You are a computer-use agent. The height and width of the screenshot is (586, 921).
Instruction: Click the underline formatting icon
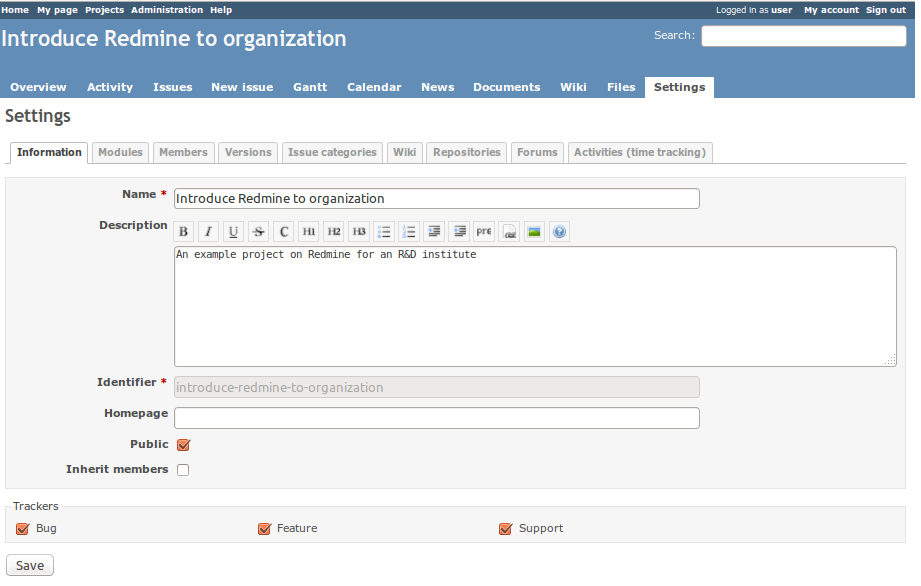[234, 232]
